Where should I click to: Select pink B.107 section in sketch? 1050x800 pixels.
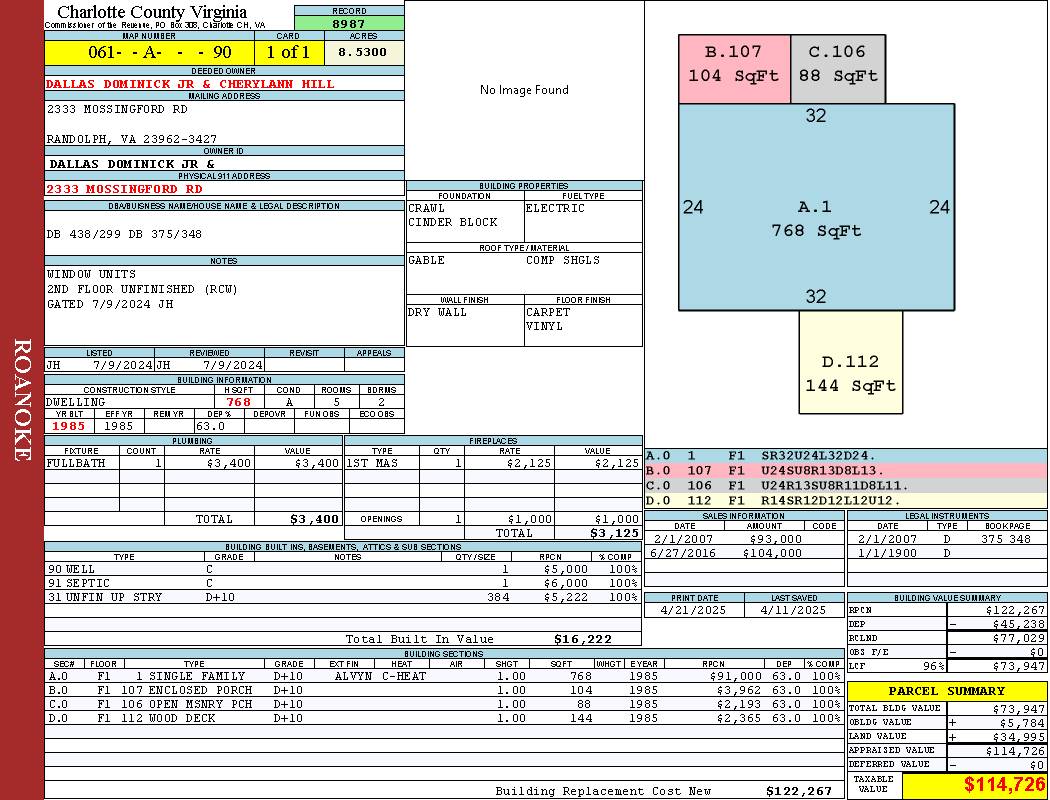coord(734,69)
